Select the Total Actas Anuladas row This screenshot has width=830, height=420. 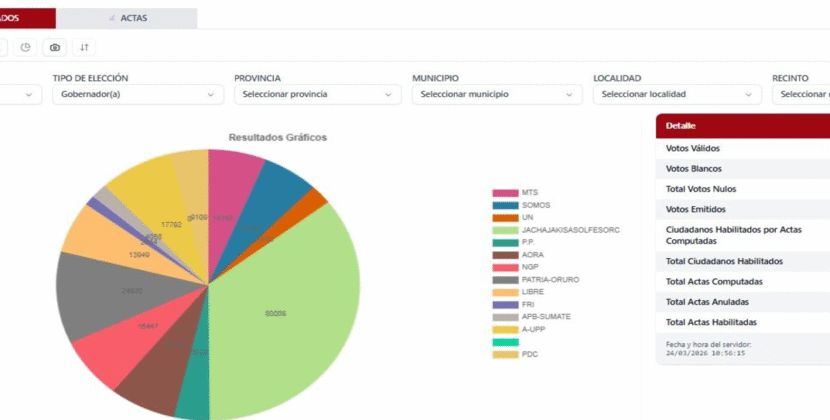pos(743,302)
